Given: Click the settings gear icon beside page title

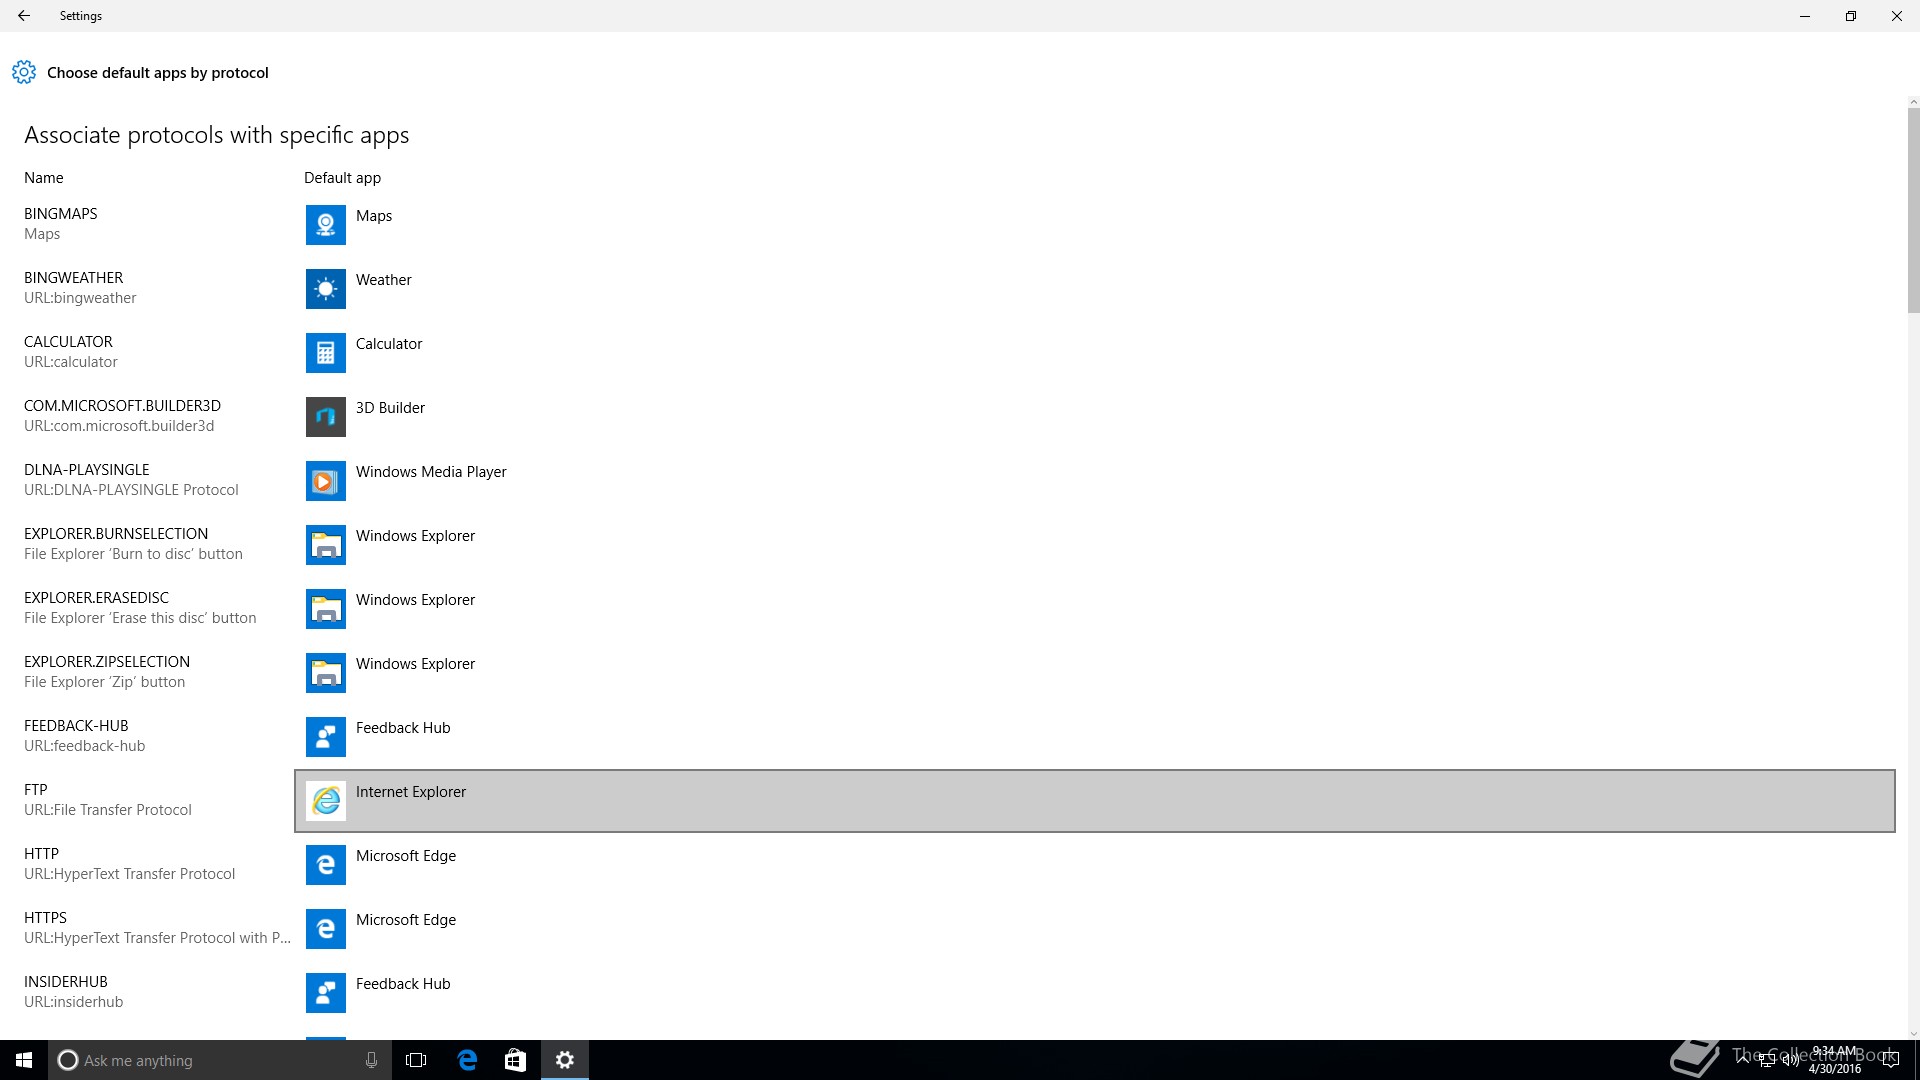Looking at the screenshot, I should coord(24,72).
